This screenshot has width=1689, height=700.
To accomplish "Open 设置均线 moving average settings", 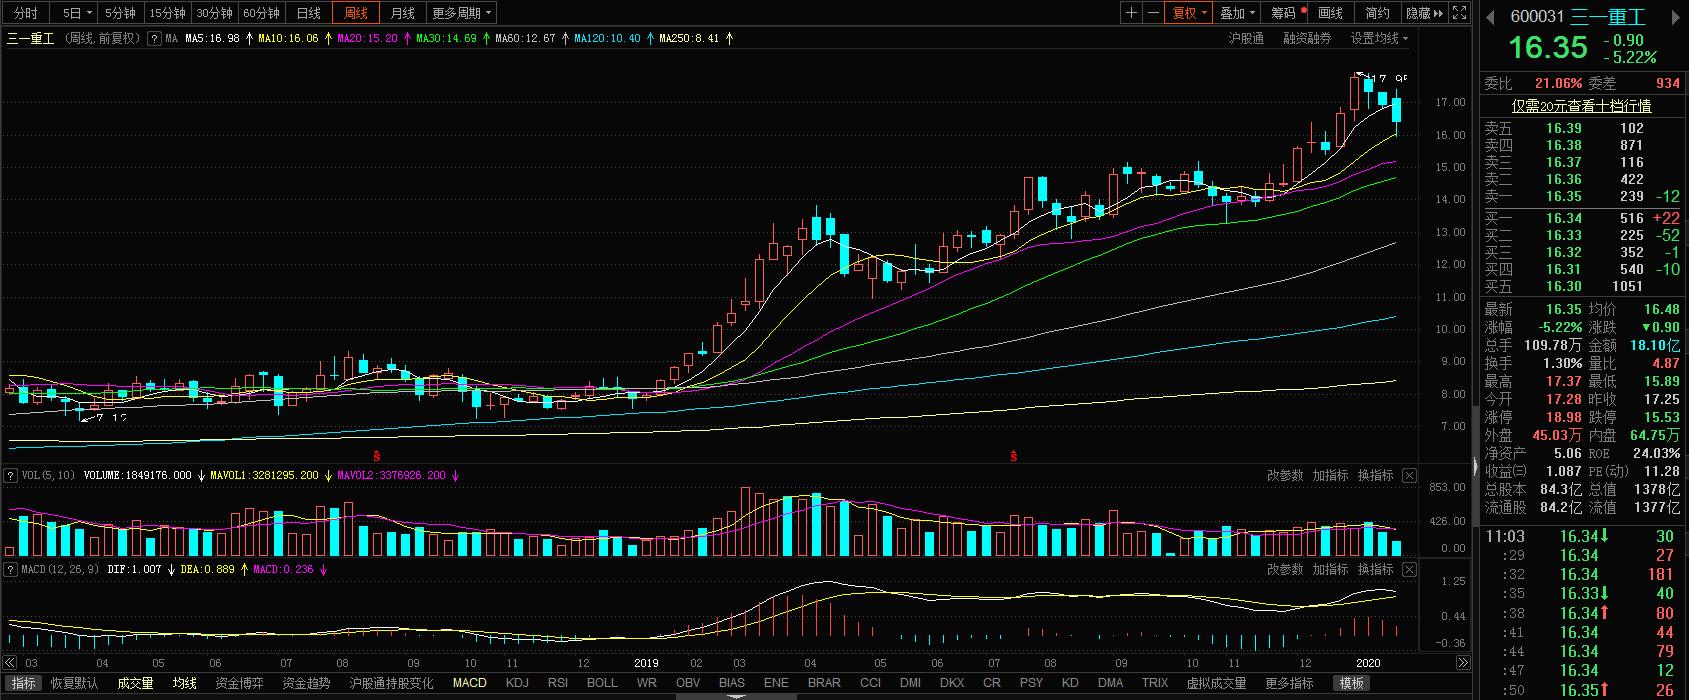I will (x=1379, y=39).
